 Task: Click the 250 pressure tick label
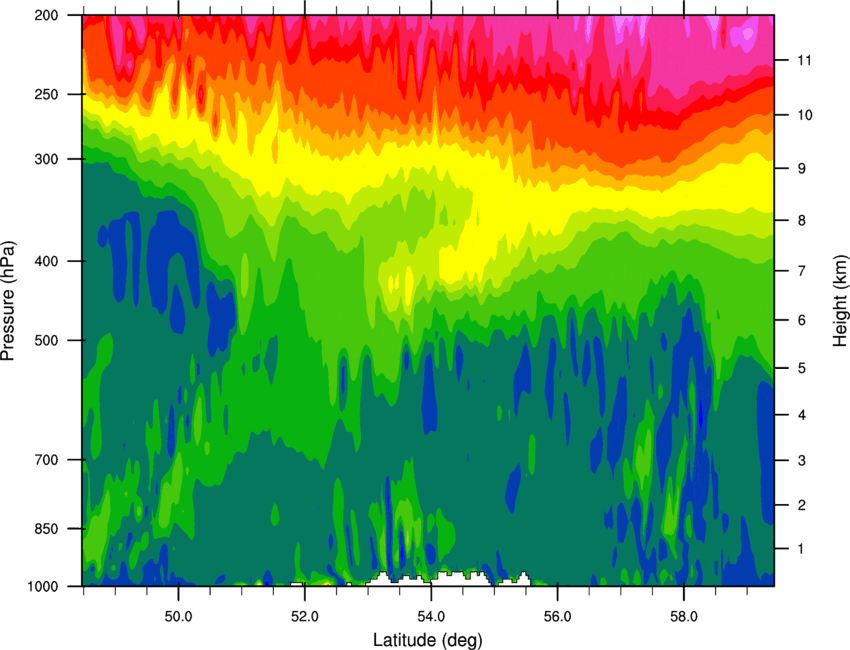click(x=46, y=94)
